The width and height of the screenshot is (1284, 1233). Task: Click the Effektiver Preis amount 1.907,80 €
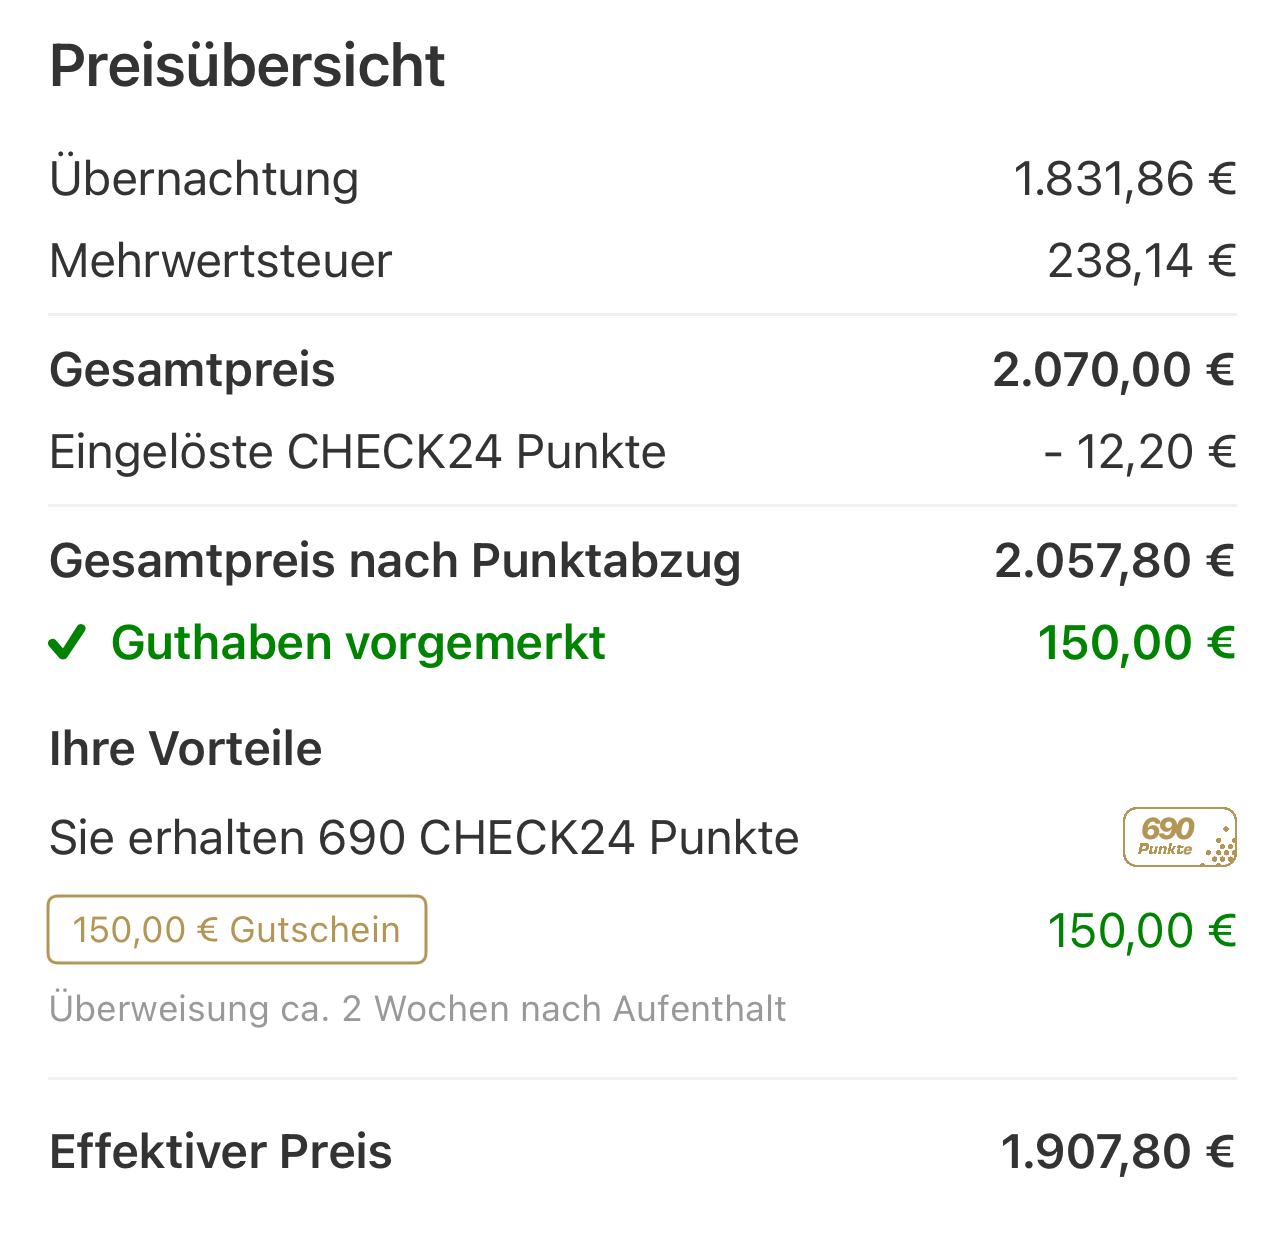point(1117,1152)
